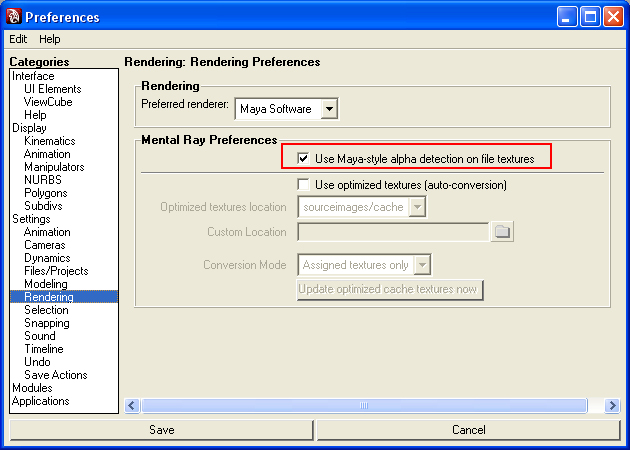The width and height of the screenshot is (630, 450).
Task: Open the Help menu
Action: 50,39
